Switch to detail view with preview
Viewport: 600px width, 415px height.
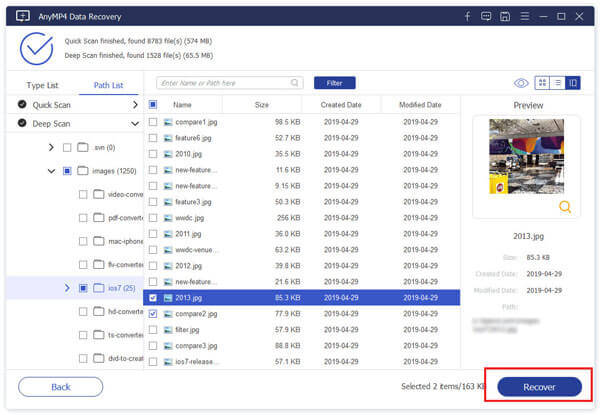pyautogui.click(x=572, y=83)
